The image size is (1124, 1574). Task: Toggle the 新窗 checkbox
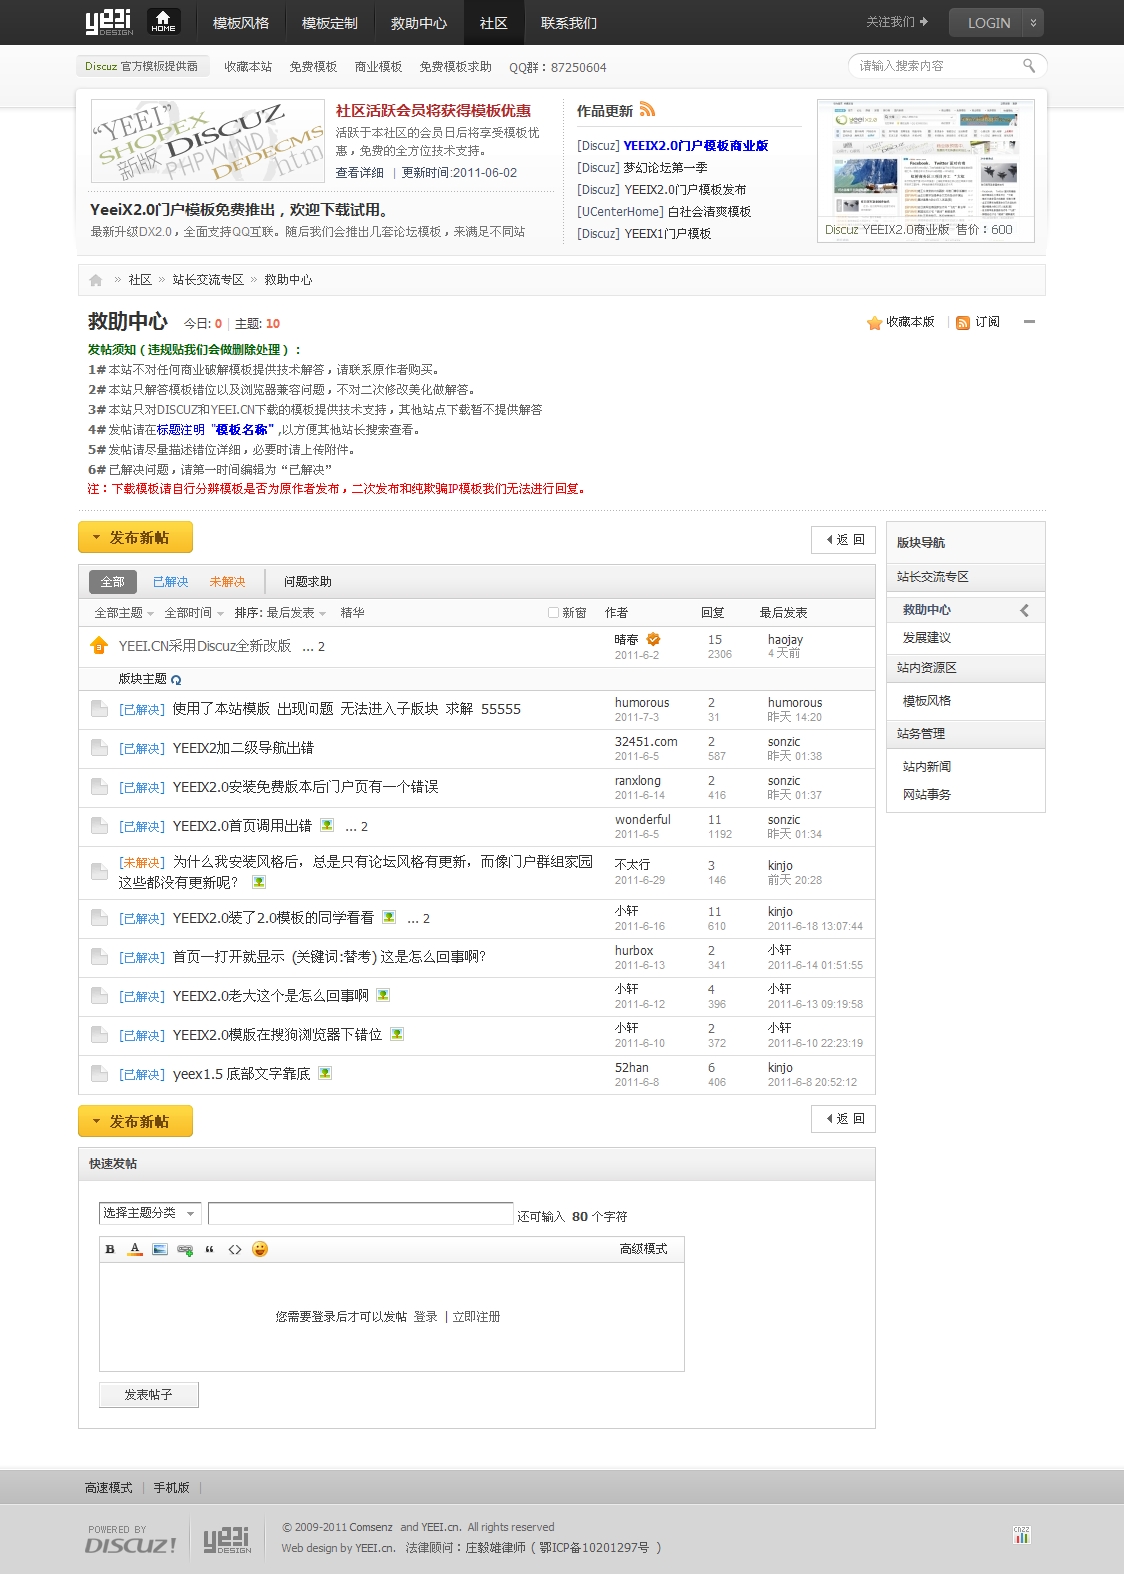click(553, 613)
